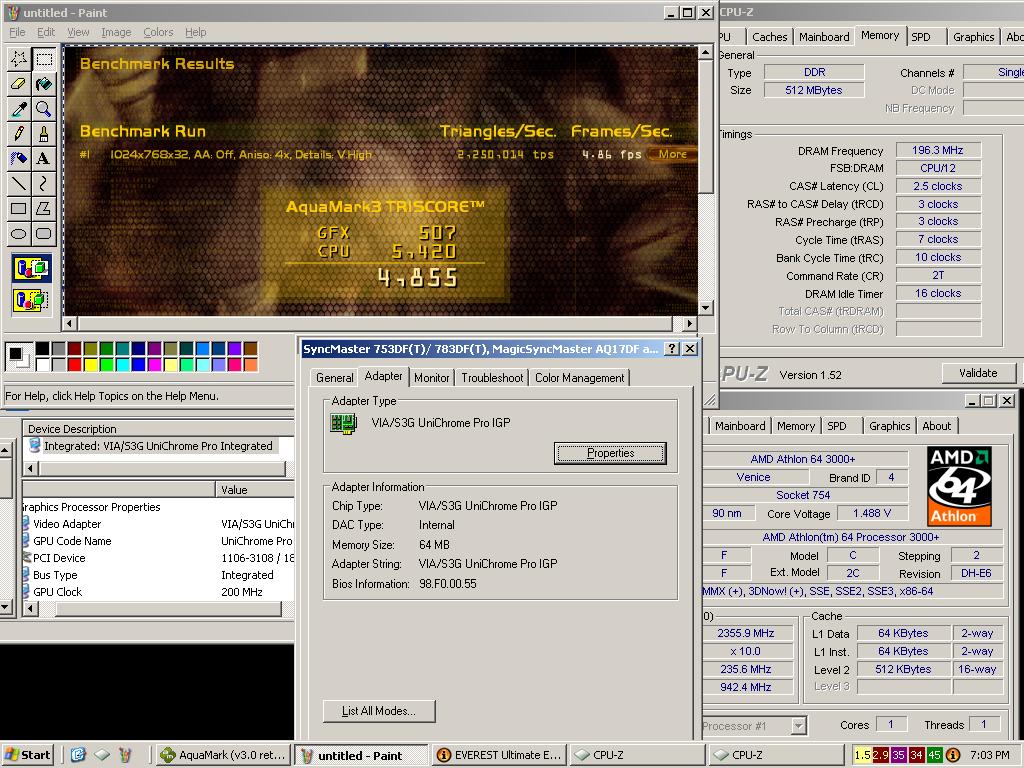Select the PCI Device row in EVEREST
The width and height of the screenshot is (1024, 768).
click(x=157, y=558)
